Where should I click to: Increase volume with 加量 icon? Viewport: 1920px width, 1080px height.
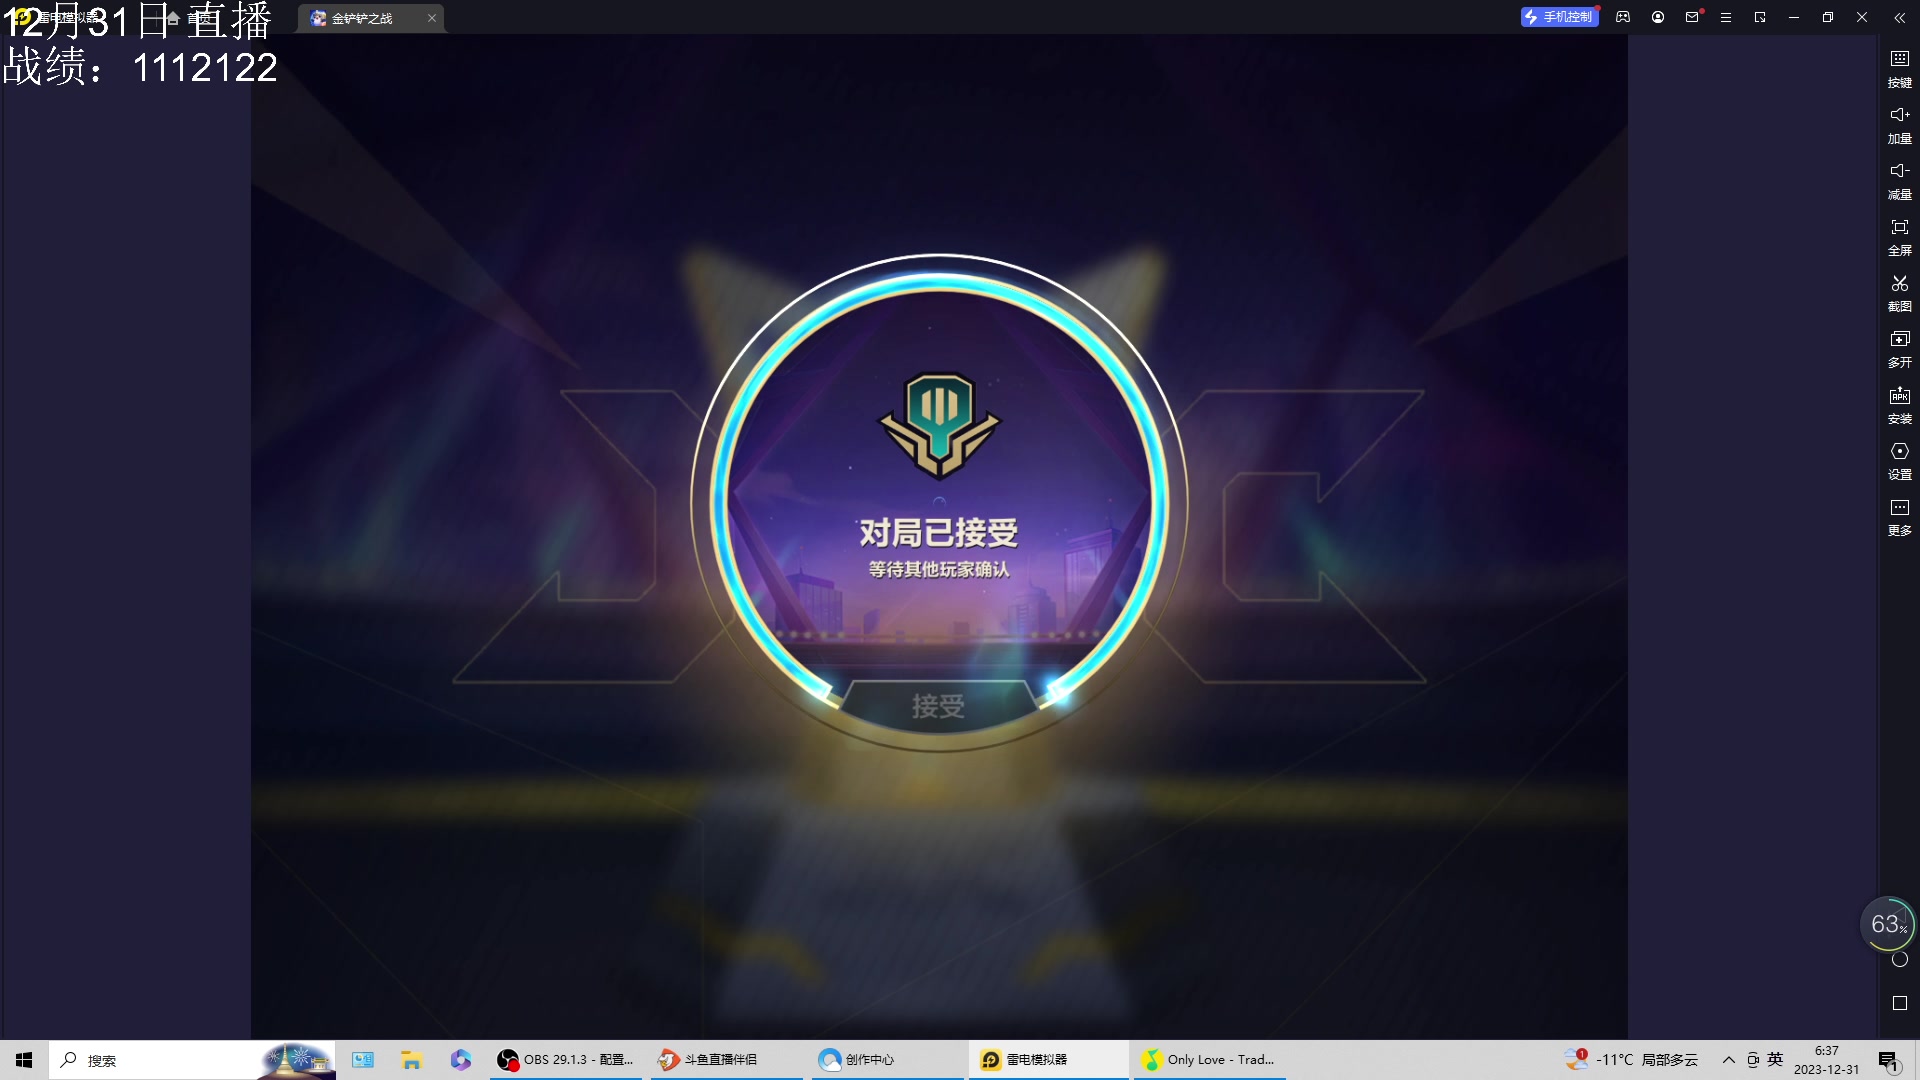coord(1899,124)
